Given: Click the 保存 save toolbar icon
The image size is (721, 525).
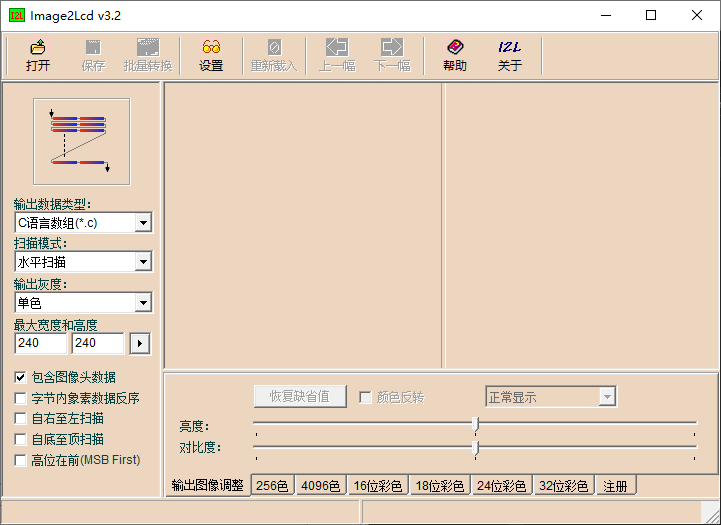Looking at the screenshot, I should click(x=93, y=56).
